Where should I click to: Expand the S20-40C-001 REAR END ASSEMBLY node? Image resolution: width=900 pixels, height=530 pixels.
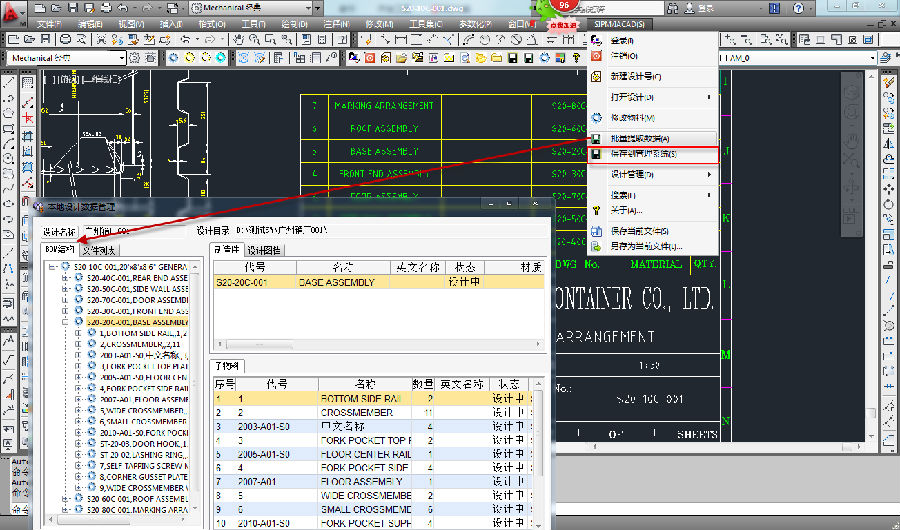click(65, 278)
